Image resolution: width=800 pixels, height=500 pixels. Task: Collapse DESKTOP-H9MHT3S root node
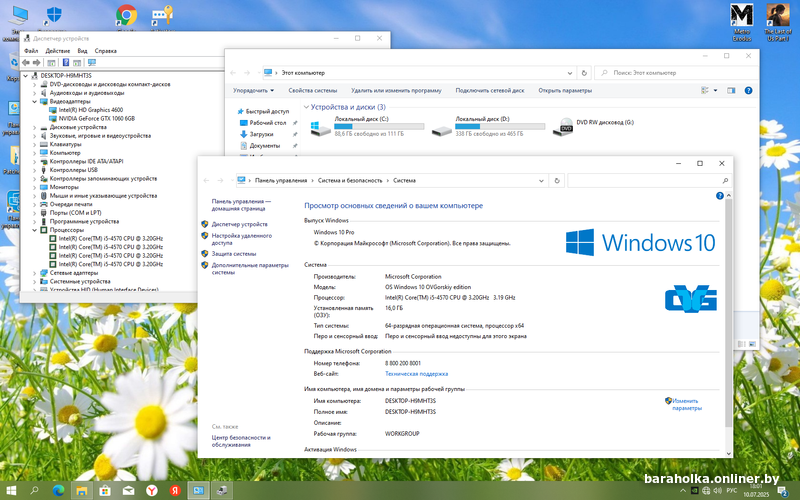[26, 76]
